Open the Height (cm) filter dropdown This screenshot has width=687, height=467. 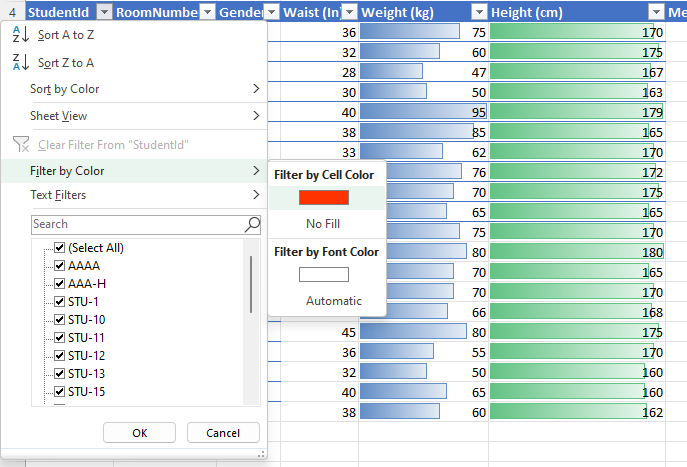(656, 12)
